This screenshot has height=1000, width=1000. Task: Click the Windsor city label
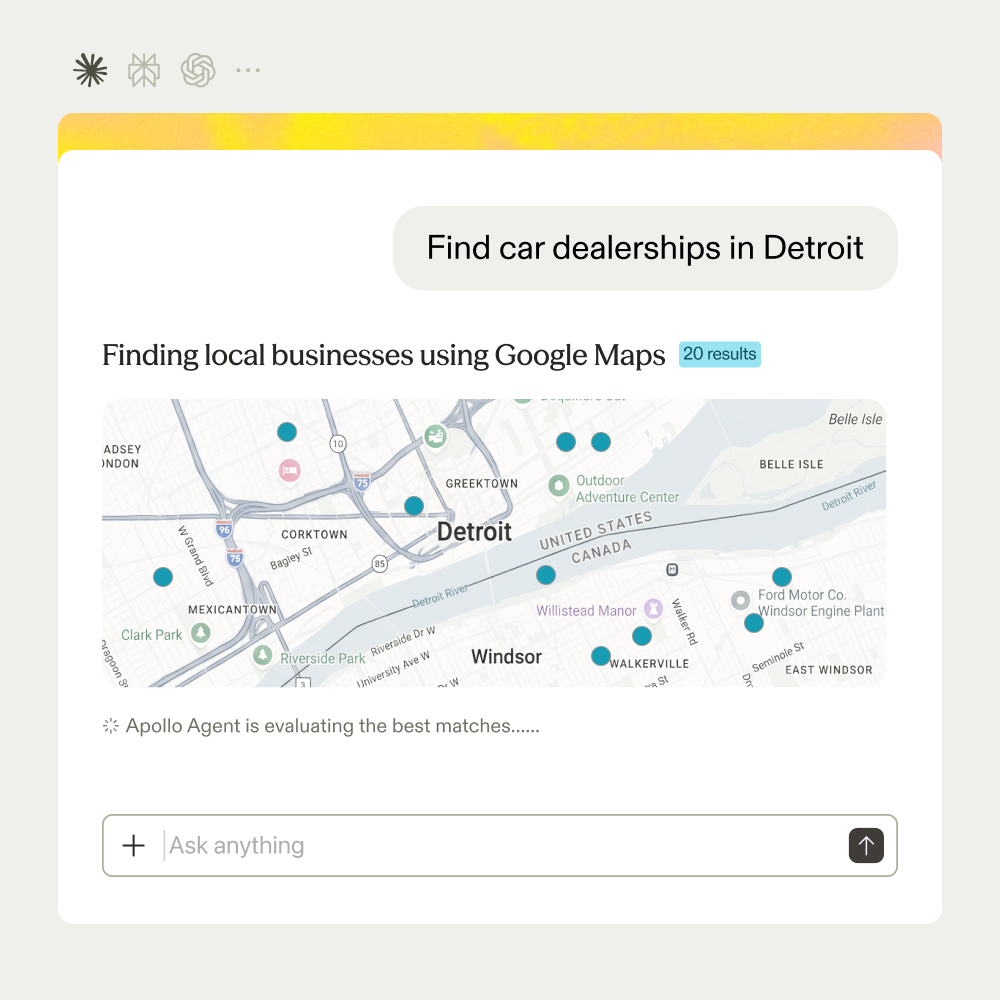(506, 656)
